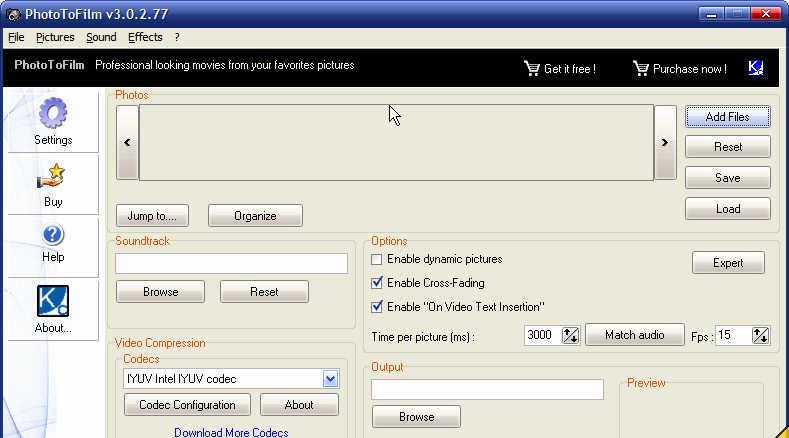Show next photos with right arrow
Screen dimensions: 789x438
(x=665, y=142)
